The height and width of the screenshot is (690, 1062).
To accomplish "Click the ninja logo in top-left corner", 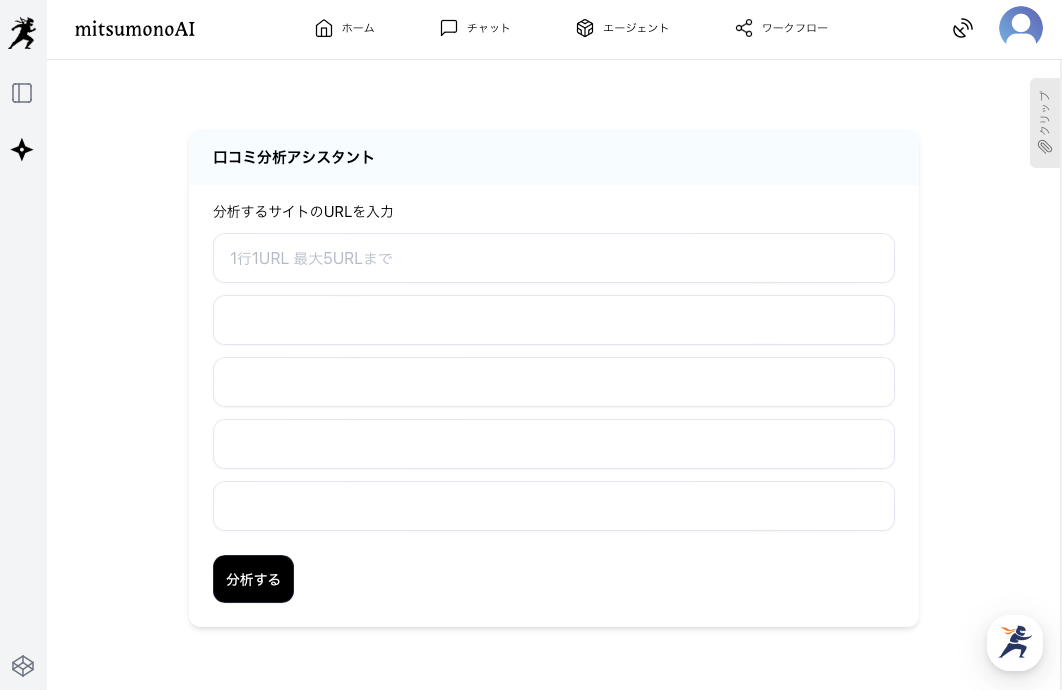I will tap(22, 32).
